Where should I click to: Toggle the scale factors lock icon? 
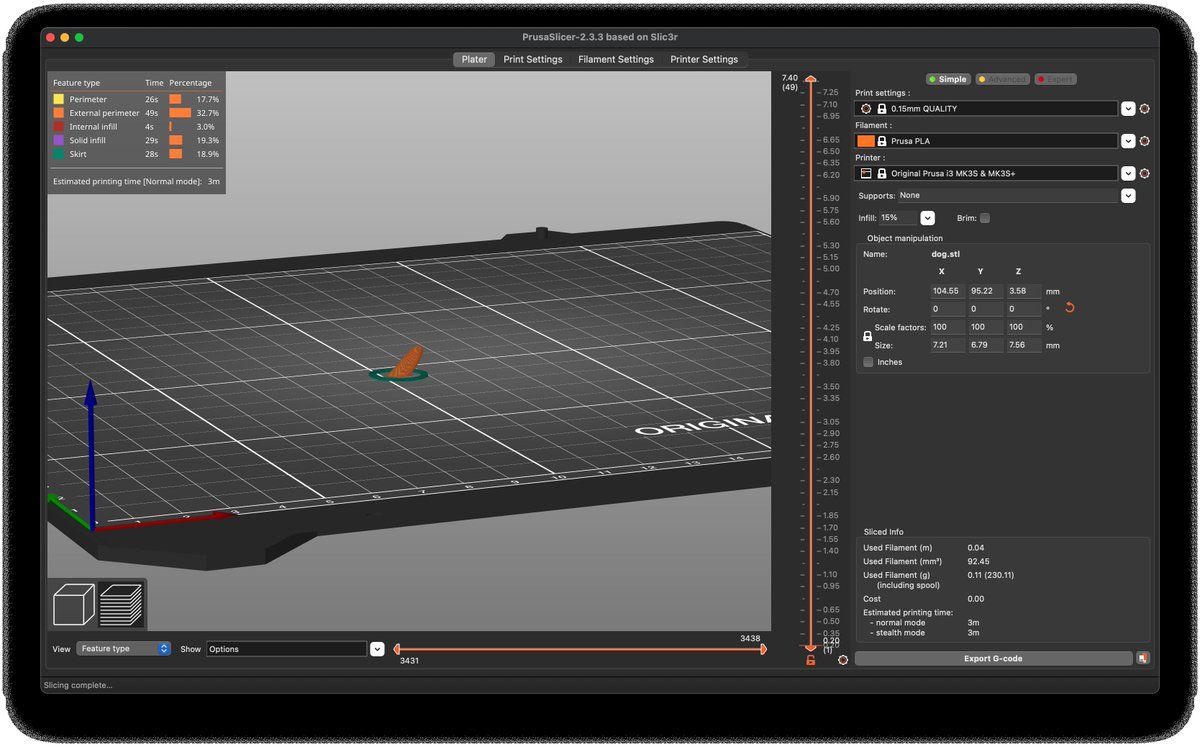pyautogui.click(x=867, y=337)
